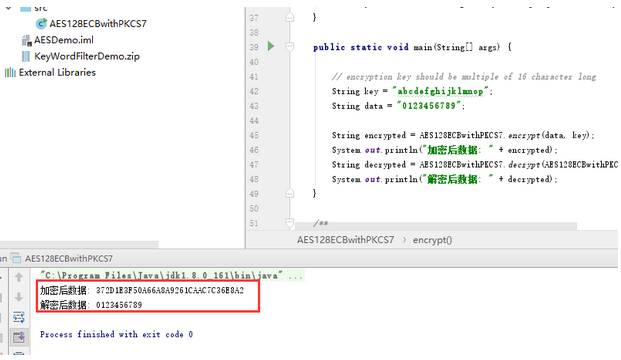Place cursor on the key string "abcdefghijklmnop"

pyautogui.click(x=440, y=91)
